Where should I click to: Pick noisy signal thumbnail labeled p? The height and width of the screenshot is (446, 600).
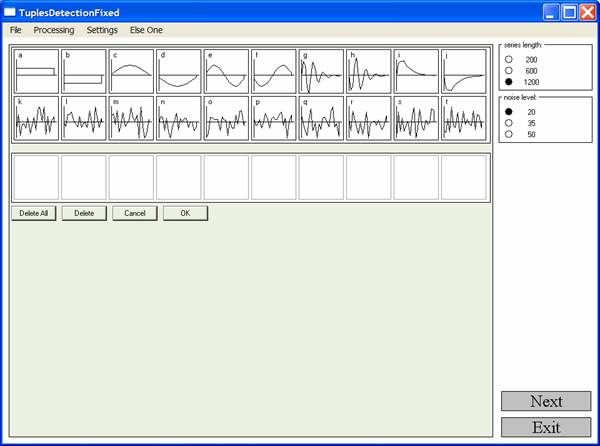pyautogui.click(x=274, y=118)
